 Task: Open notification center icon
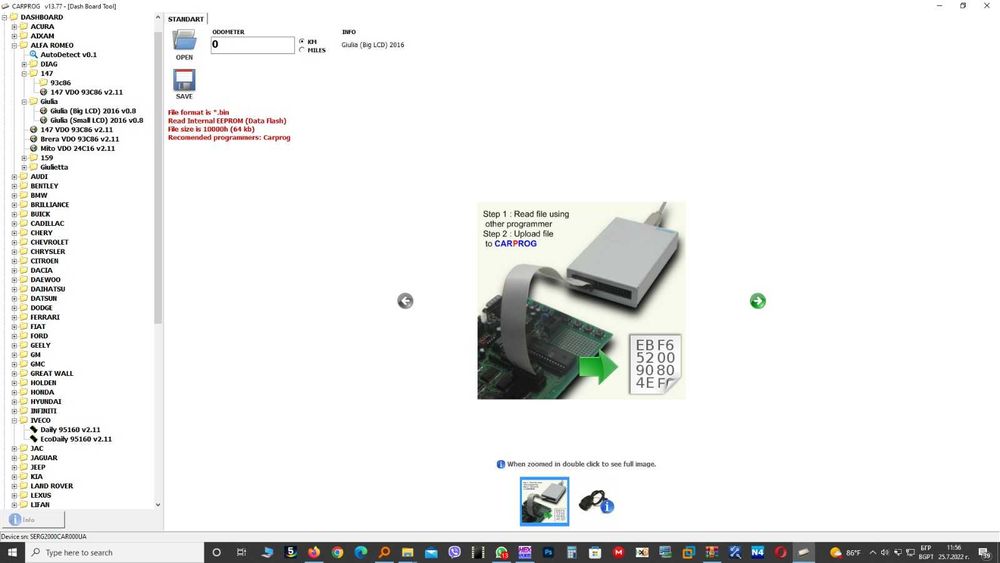pos(986,552)
